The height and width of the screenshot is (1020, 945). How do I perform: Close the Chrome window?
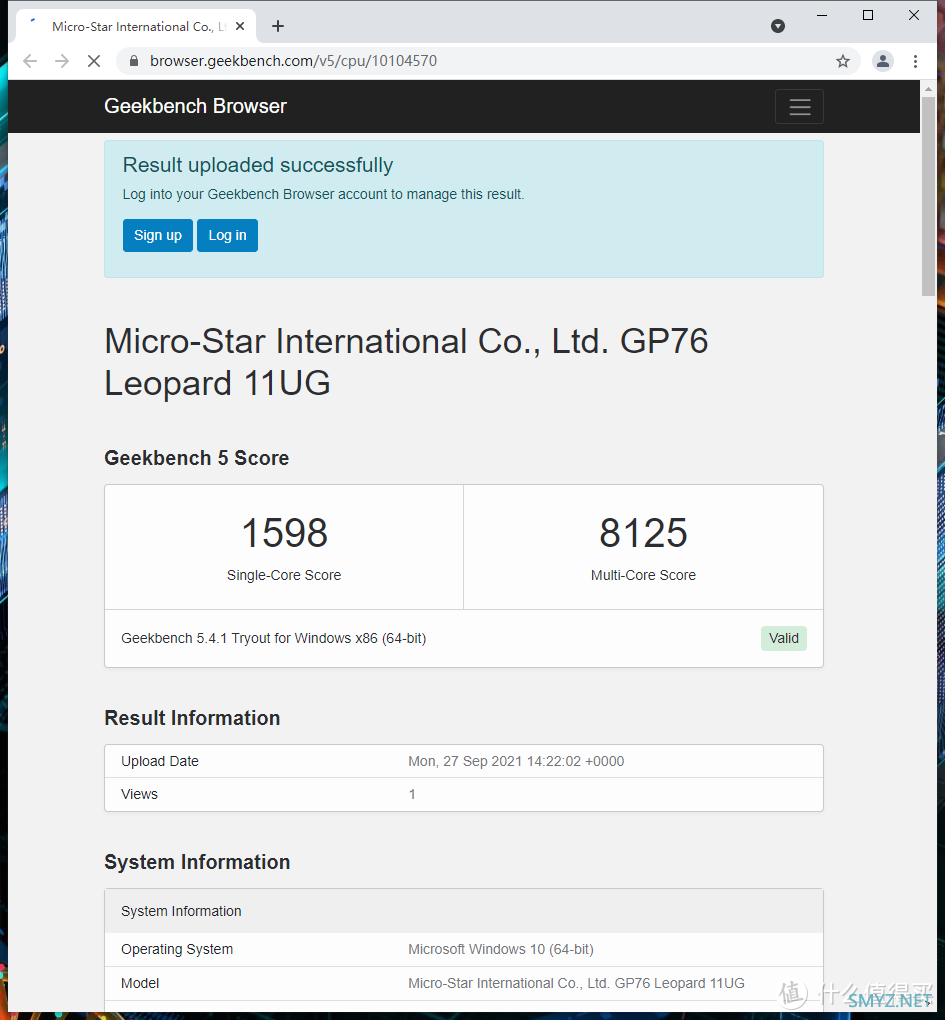pos(914,16)
